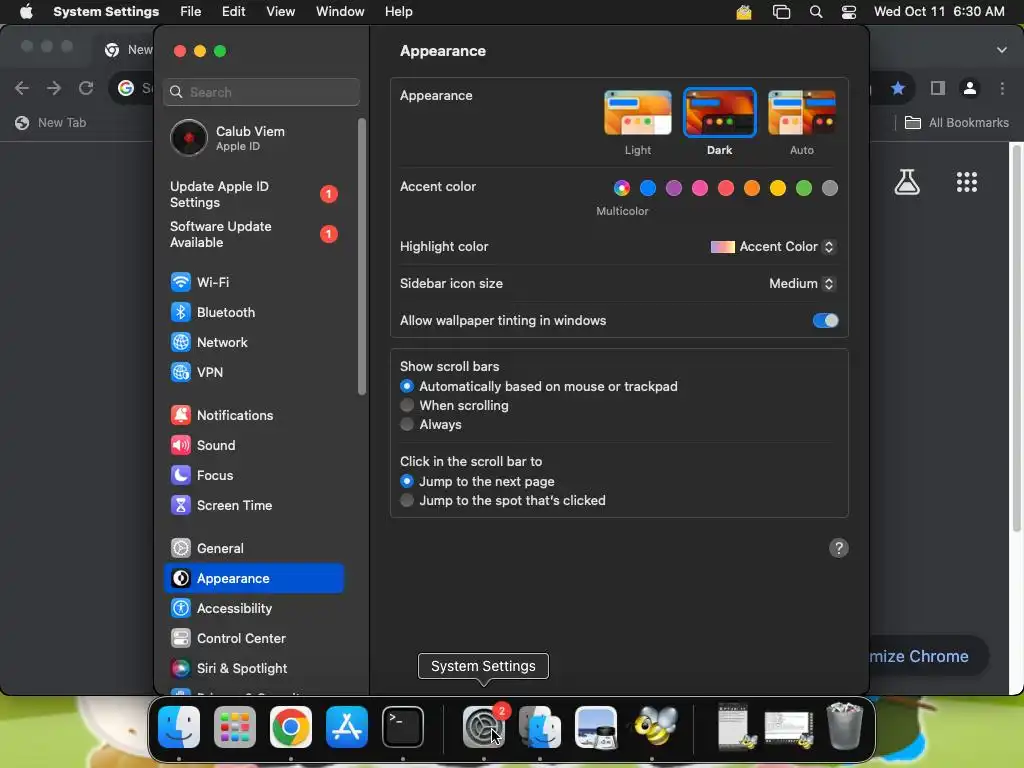Viewport: 1024px width, 768px height.
Task: Open the File menu
Action: 191,12
